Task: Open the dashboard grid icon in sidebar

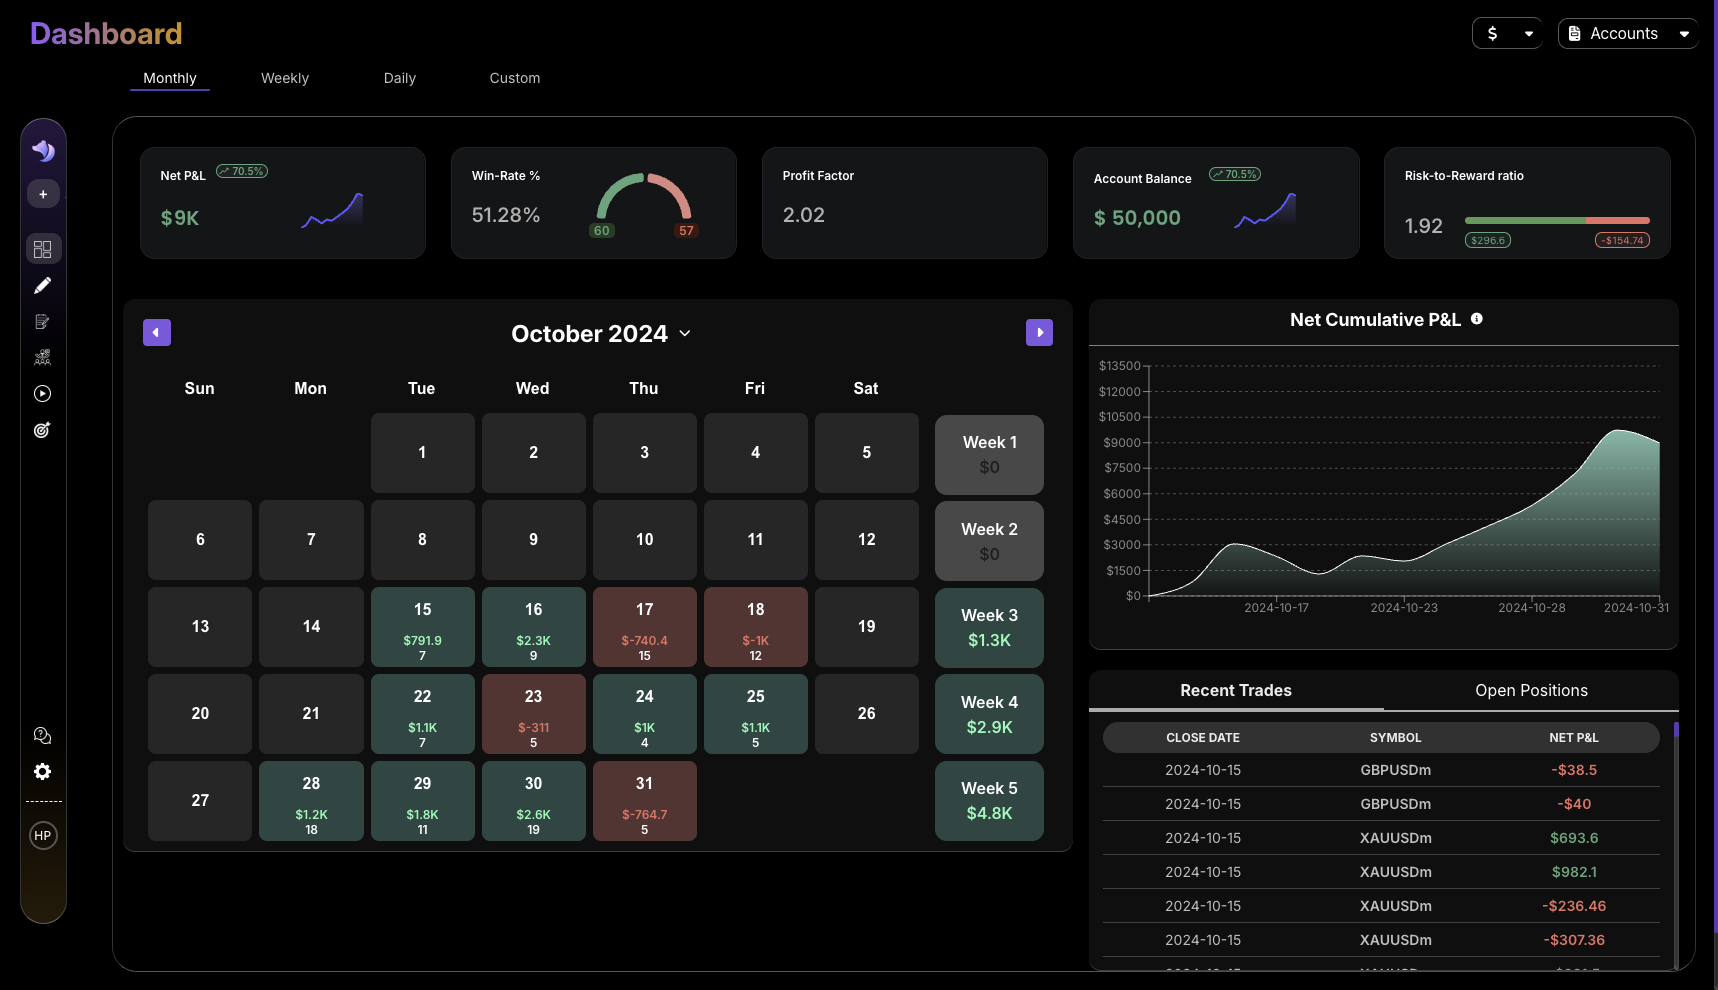Action: [43, 249]
